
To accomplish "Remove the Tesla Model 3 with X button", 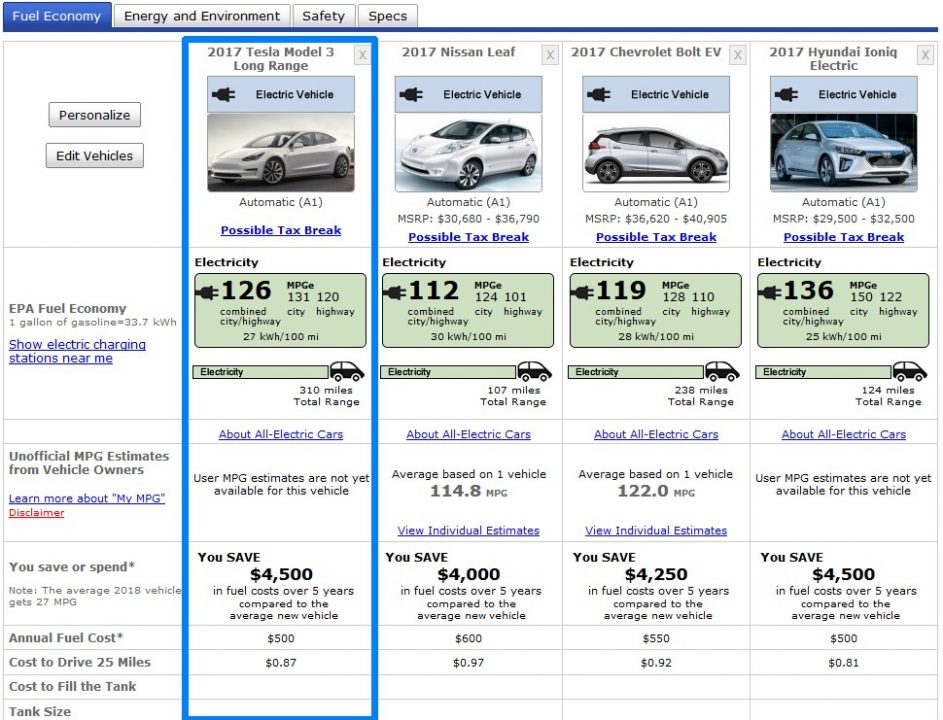I will (x=362, y=55).
